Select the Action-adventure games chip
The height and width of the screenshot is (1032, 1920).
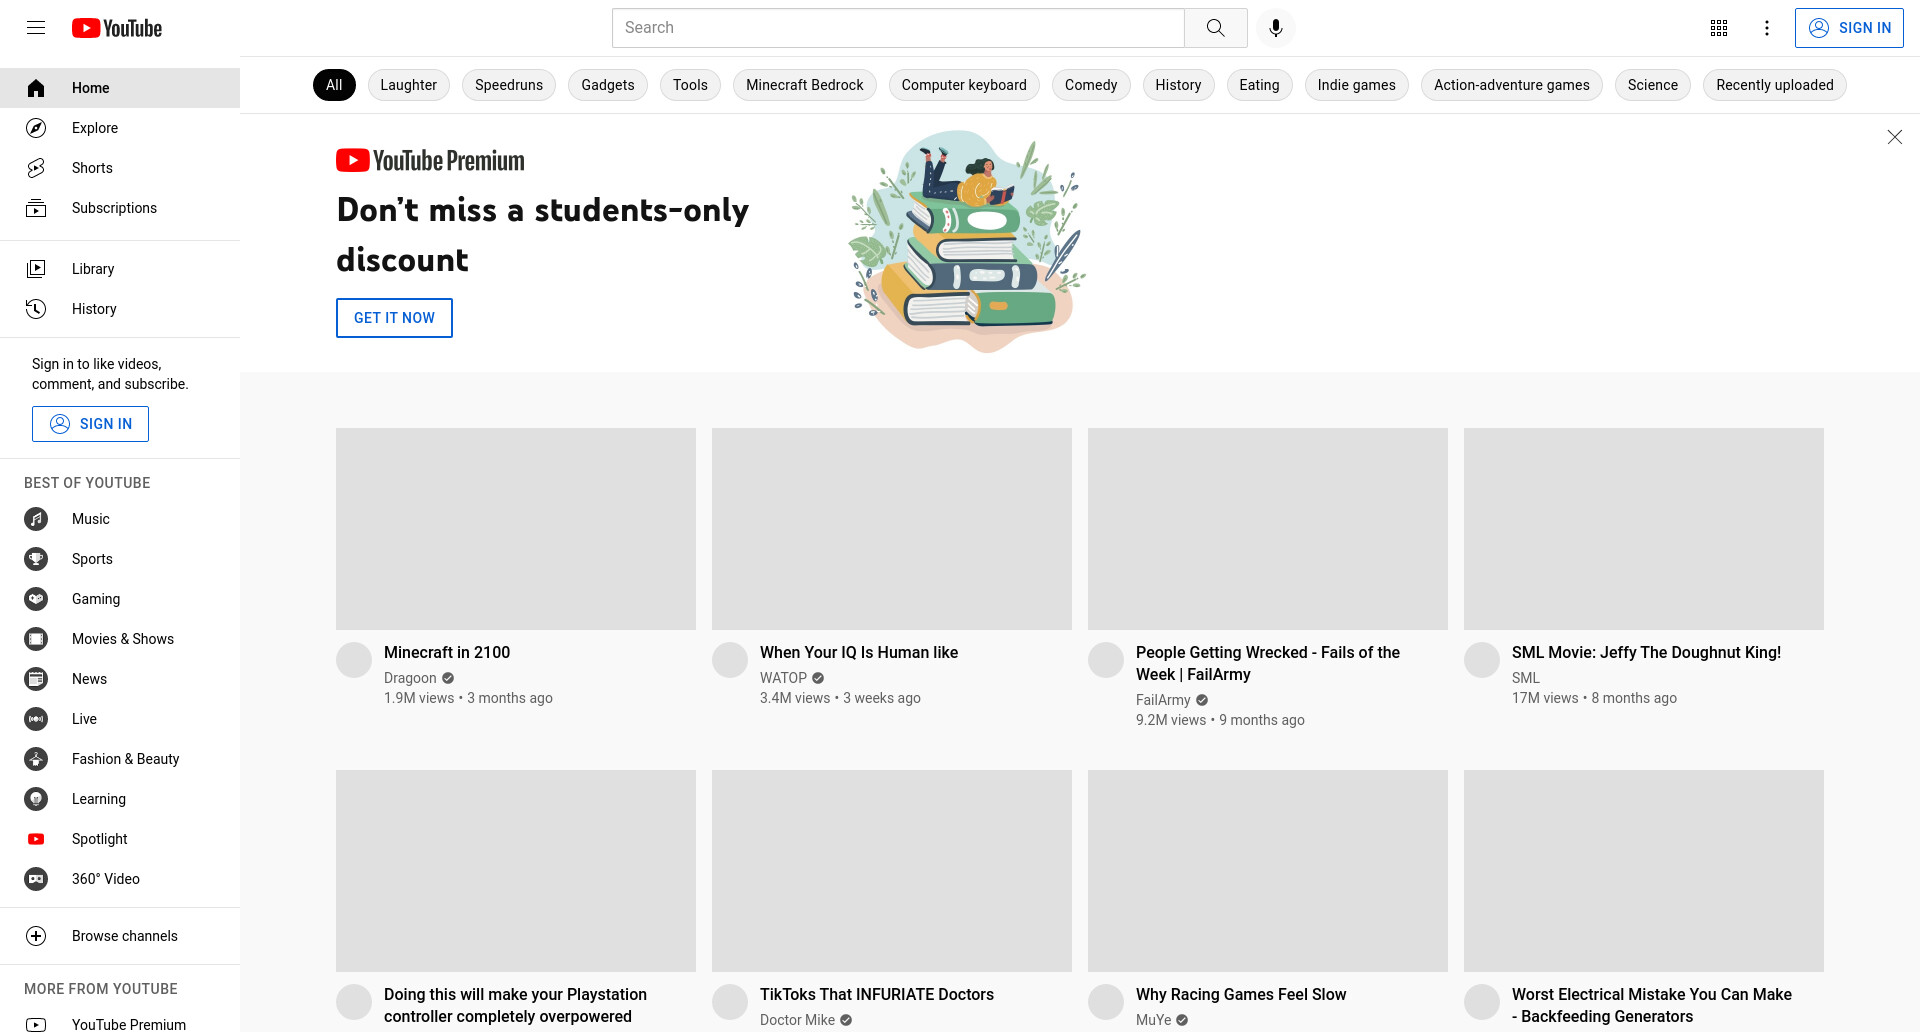1511,85
